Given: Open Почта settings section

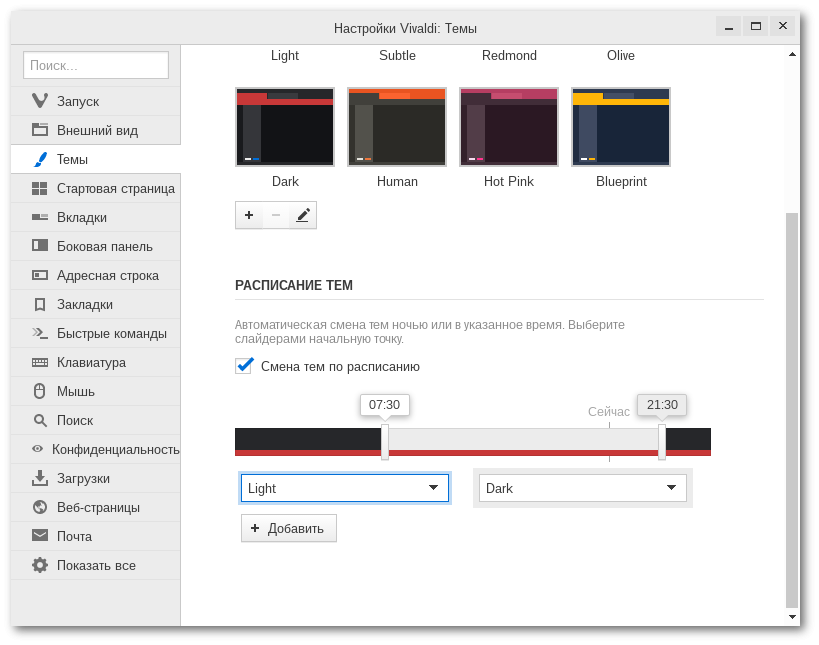Looking at the screenshot, I should (96, 536).
